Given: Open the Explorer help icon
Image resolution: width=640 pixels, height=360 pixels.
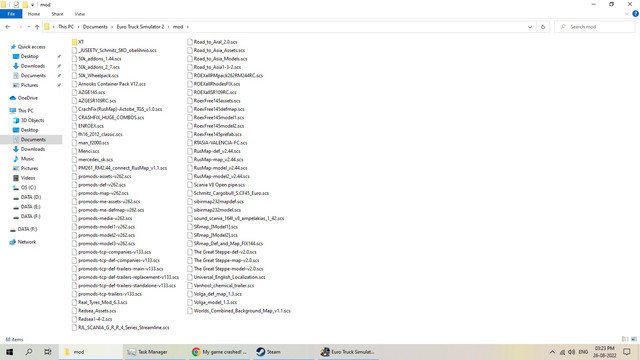Looking at the screenshot, I should tap(635, 14).
